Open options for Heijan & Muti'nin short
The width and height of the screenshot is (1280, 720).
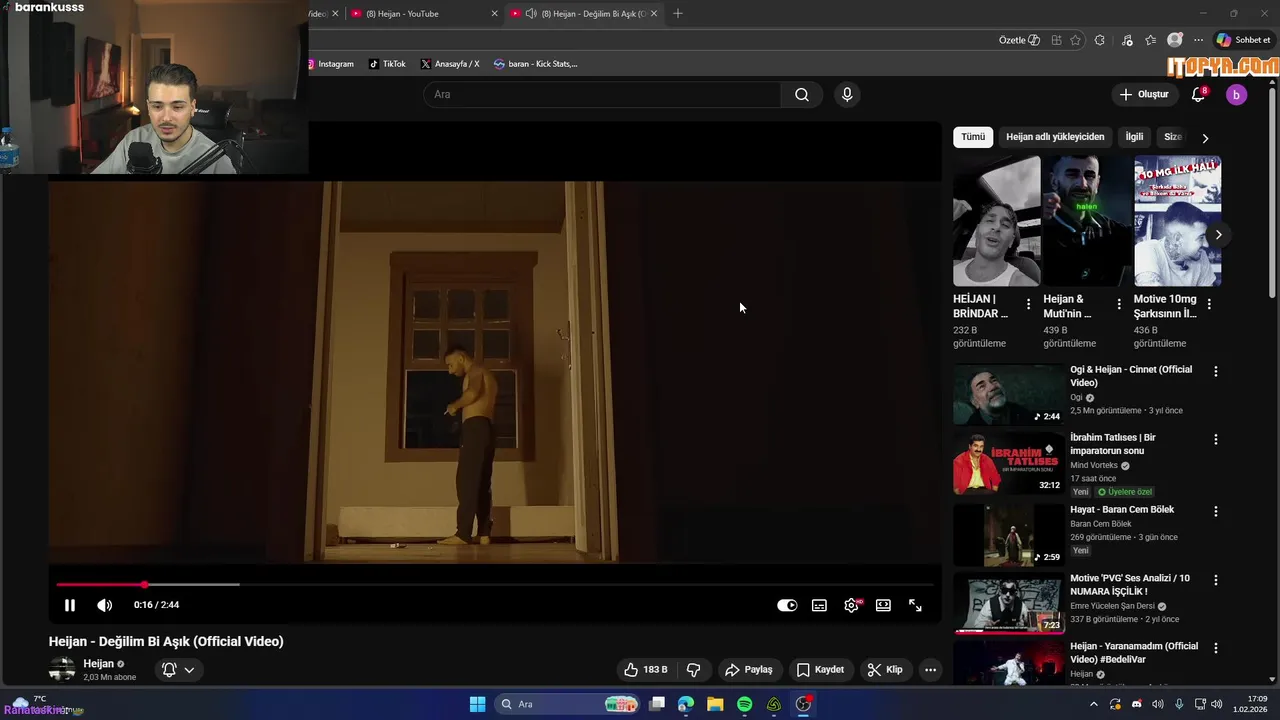click(x=1119, y=304)
